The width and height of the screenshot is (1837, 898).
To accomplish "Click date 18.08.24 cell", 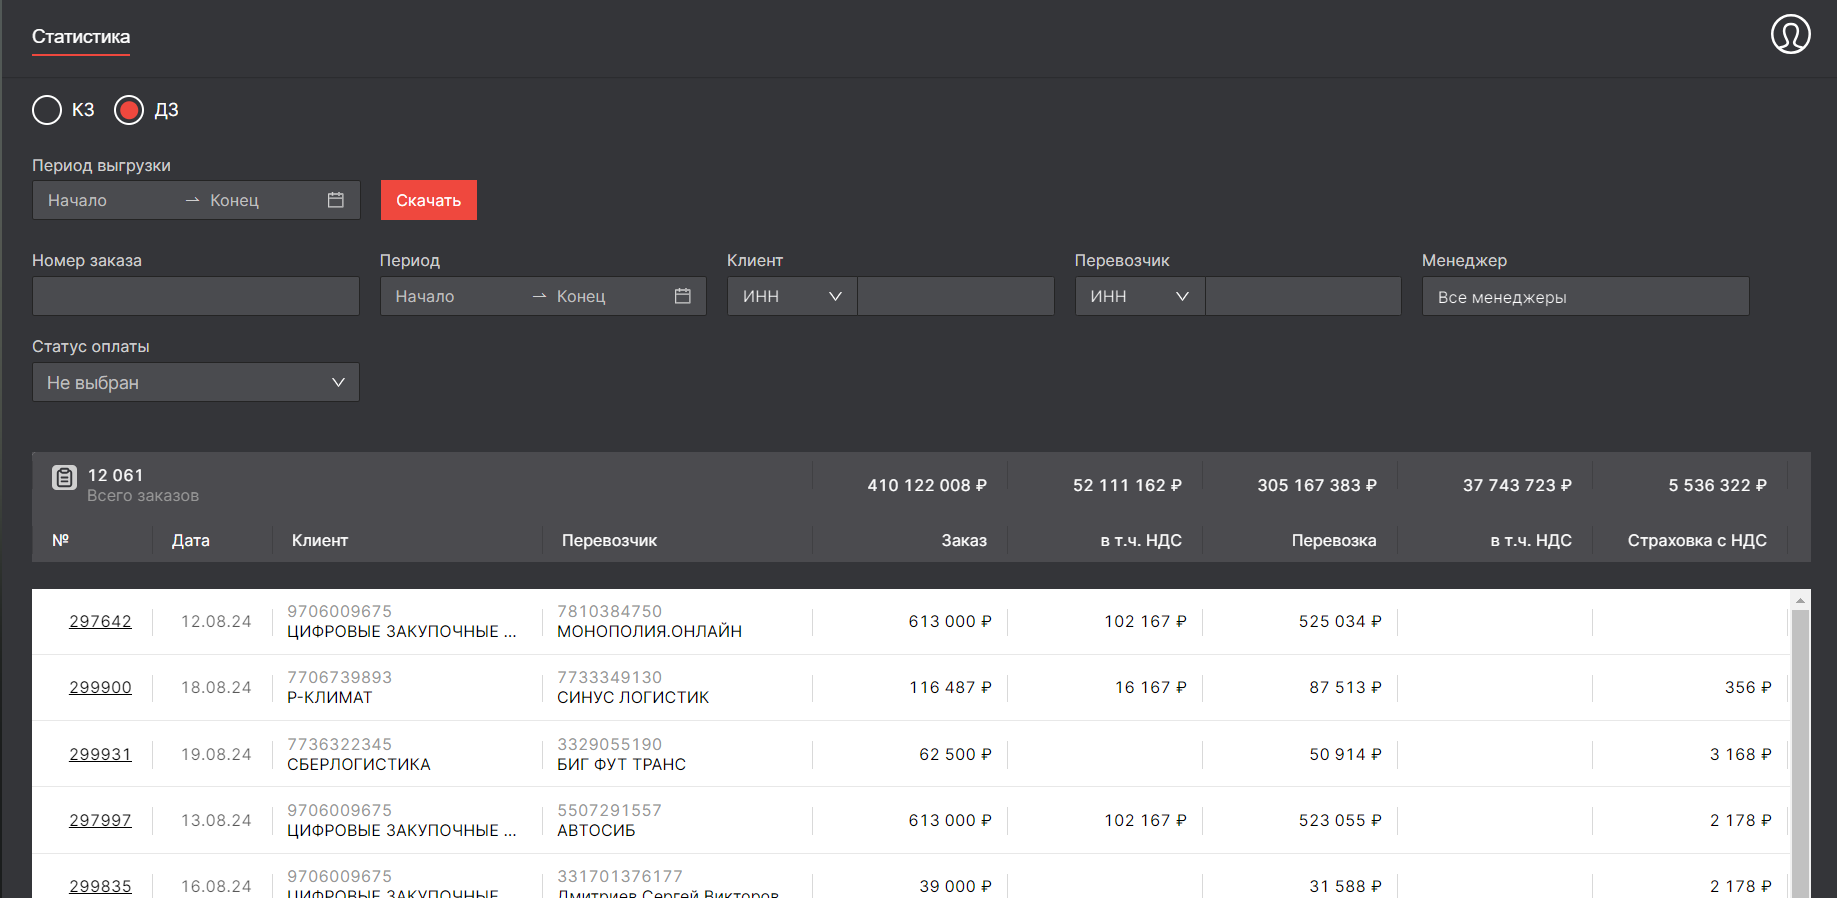I will tap(216, 687).
